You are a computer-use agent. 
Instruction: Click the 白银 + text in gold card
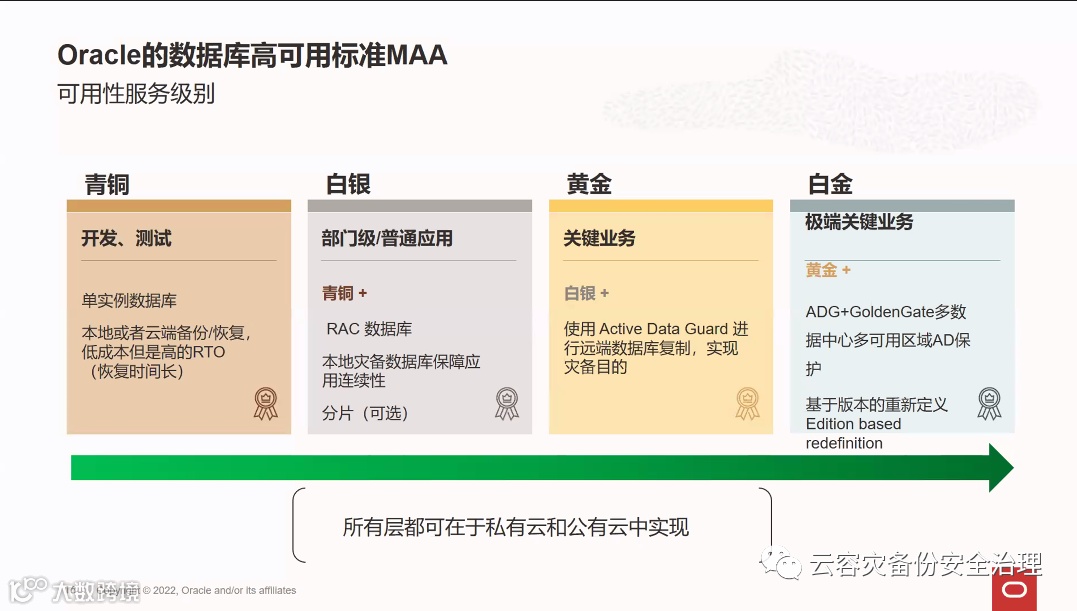coord(587,293)
